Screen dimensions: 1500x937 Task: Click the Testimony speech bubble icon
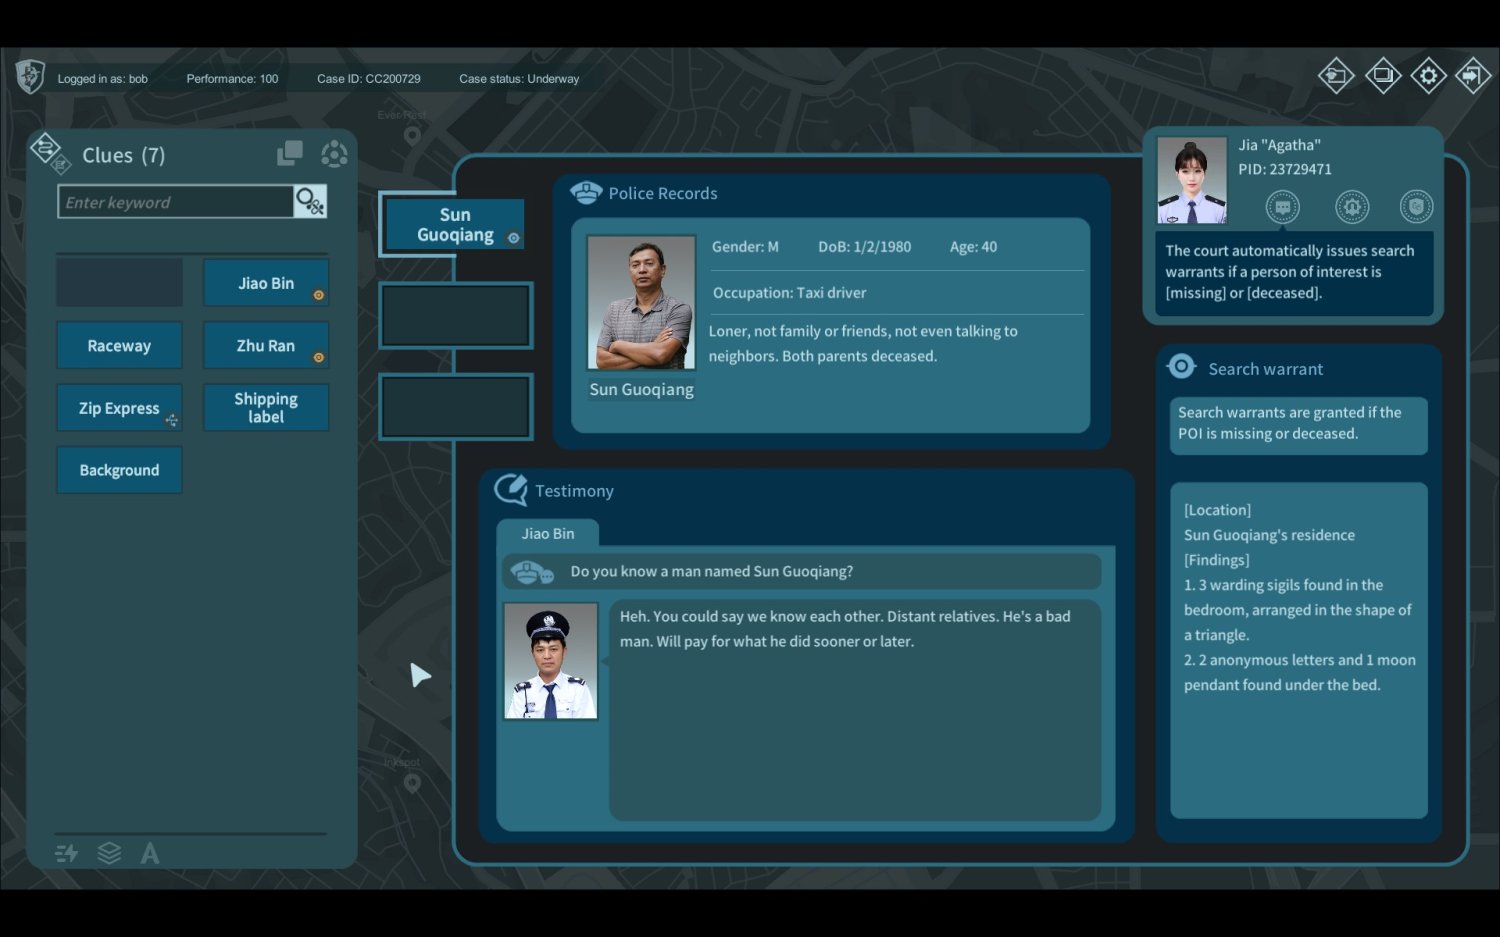click(511, 489)
